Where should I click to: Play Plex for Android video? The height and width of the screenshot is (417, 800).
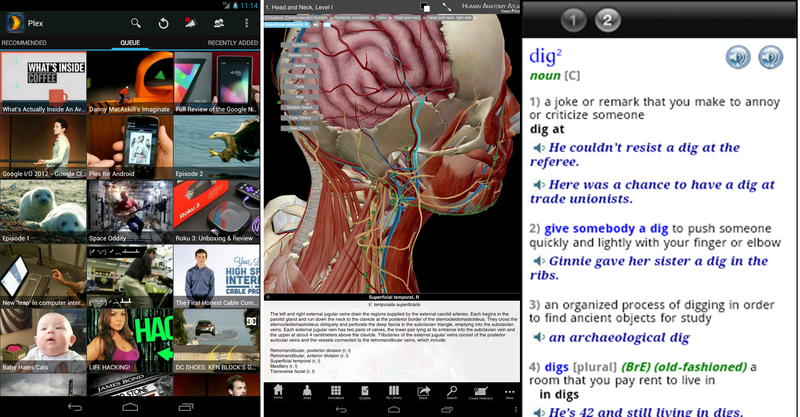click(130, 147)
